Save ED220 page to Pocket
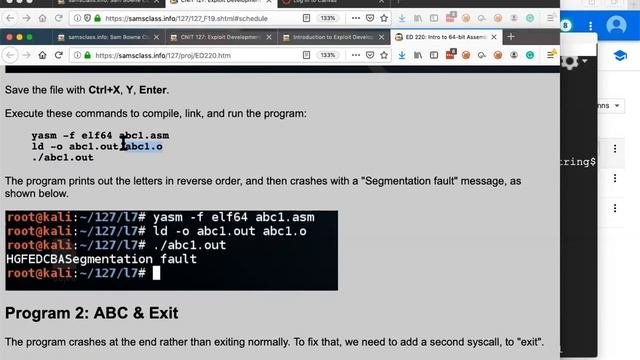This screenshot has height=360, width=640. [x=370, y=55]
